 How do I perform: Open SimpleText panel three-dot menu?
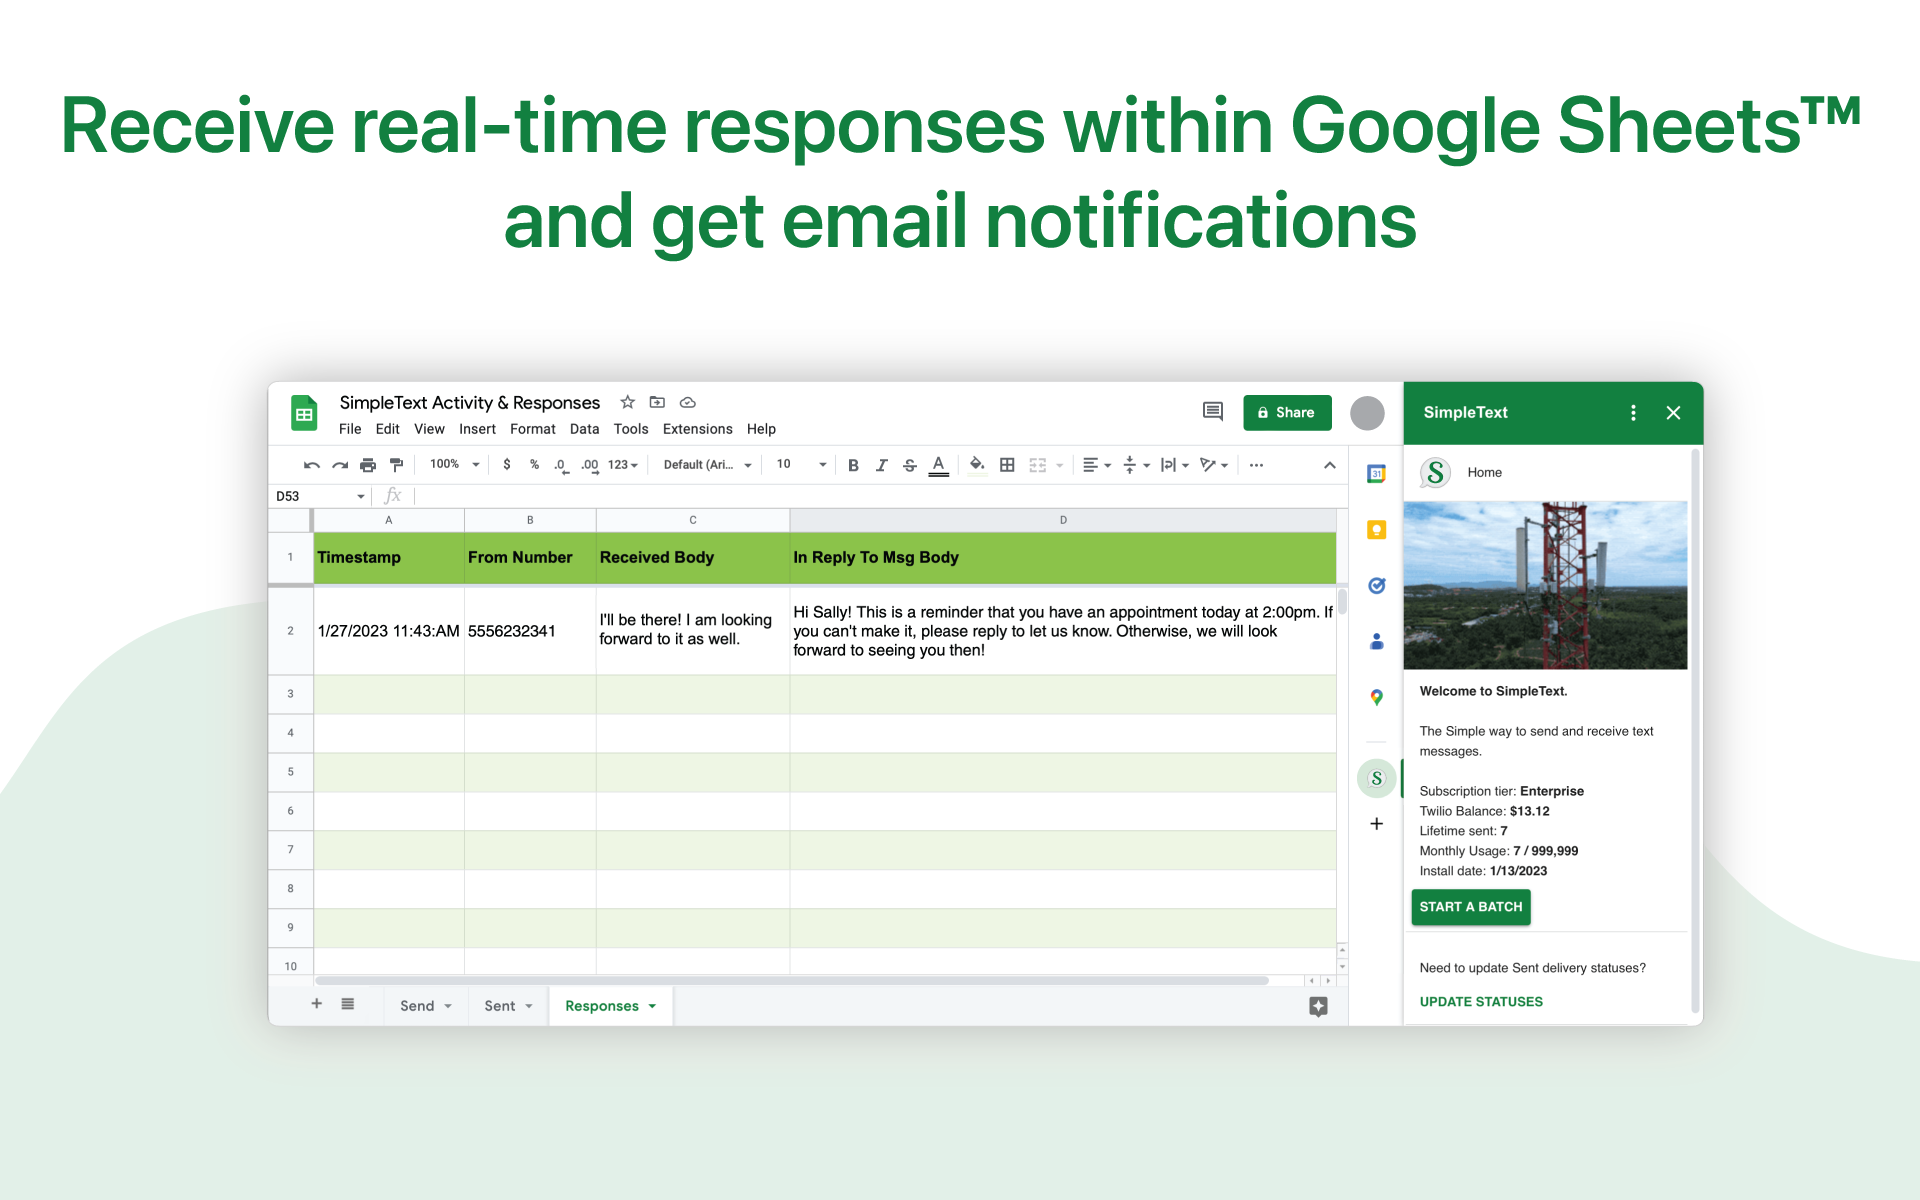(x=1633, y=412)
